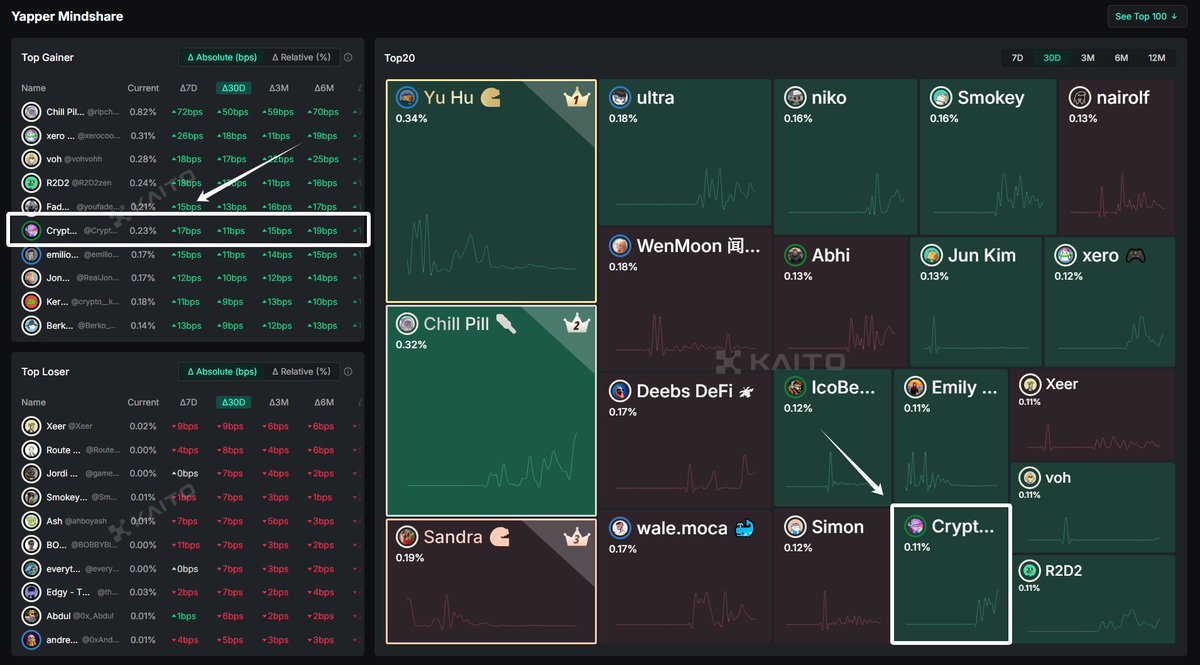The image size is (1200, 665).
Task: Sort Top Gainer by the Δ30D column
Action: [x=232, y=88]
